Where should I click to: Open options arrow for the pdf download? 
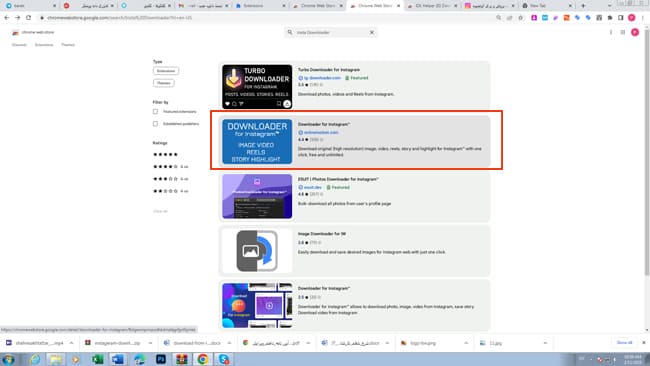[x=308, y=343]
